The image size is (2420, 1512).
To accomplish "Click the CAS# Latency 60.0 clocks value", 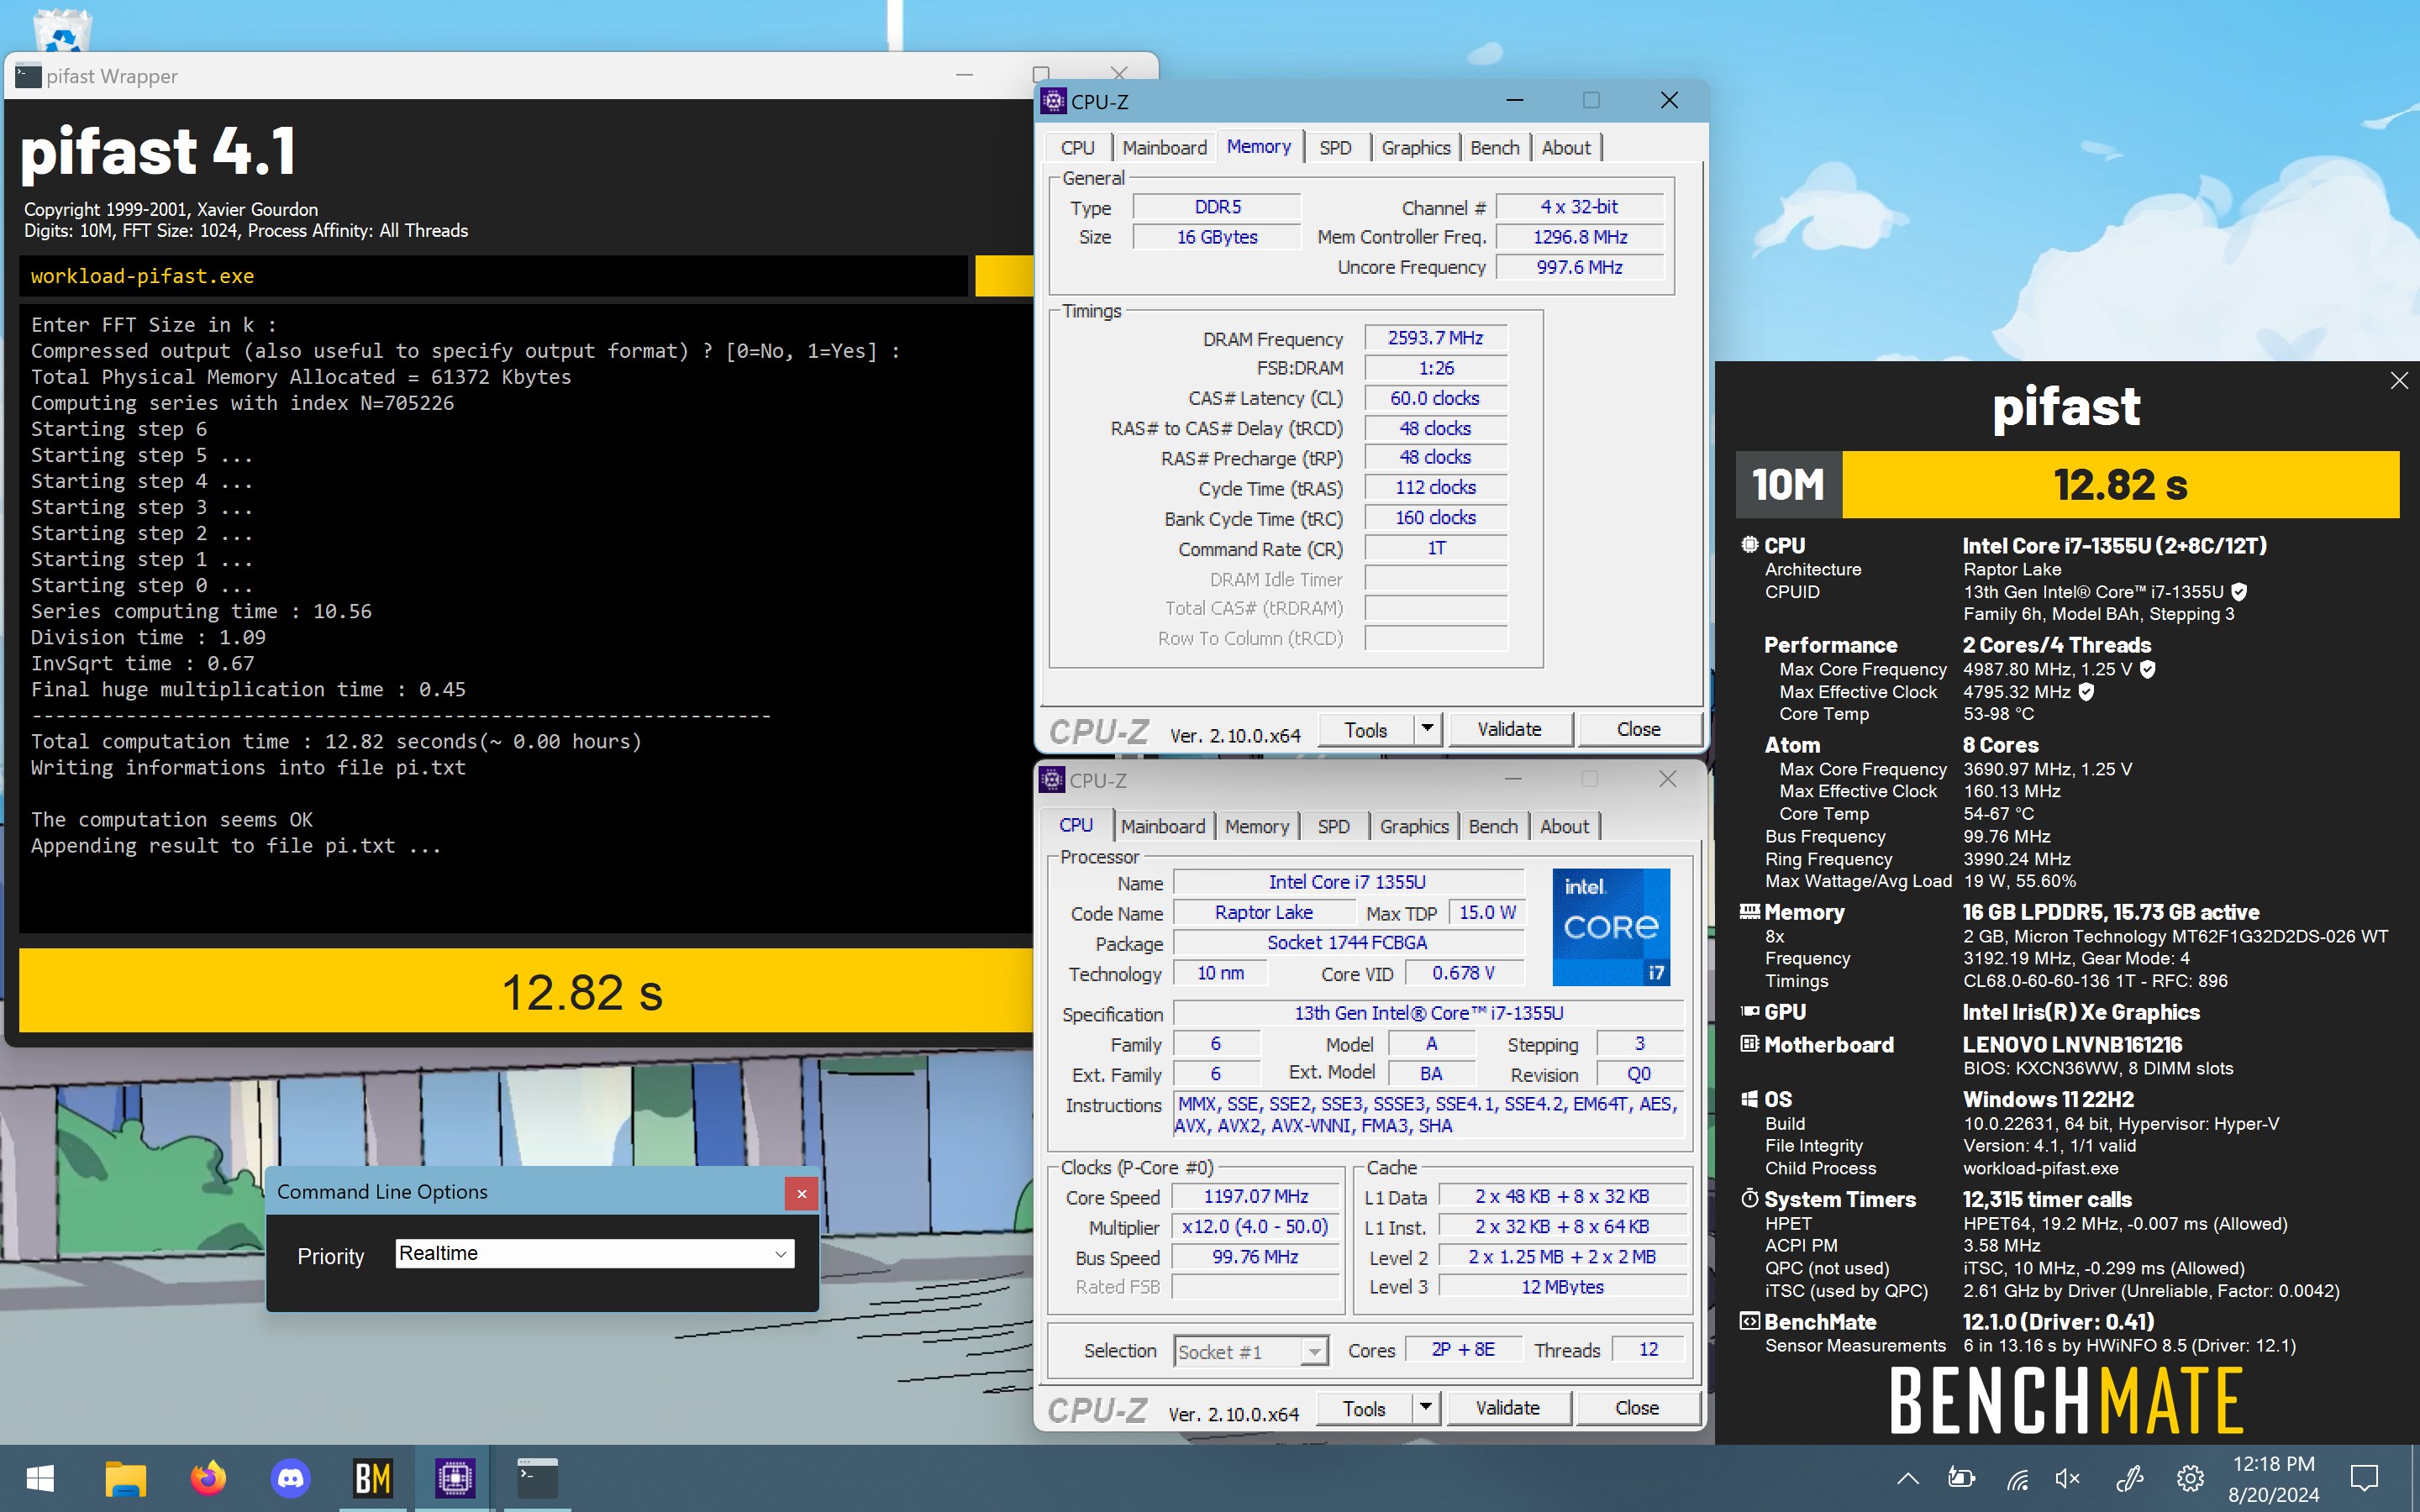I will click(x=1435, y=398).
